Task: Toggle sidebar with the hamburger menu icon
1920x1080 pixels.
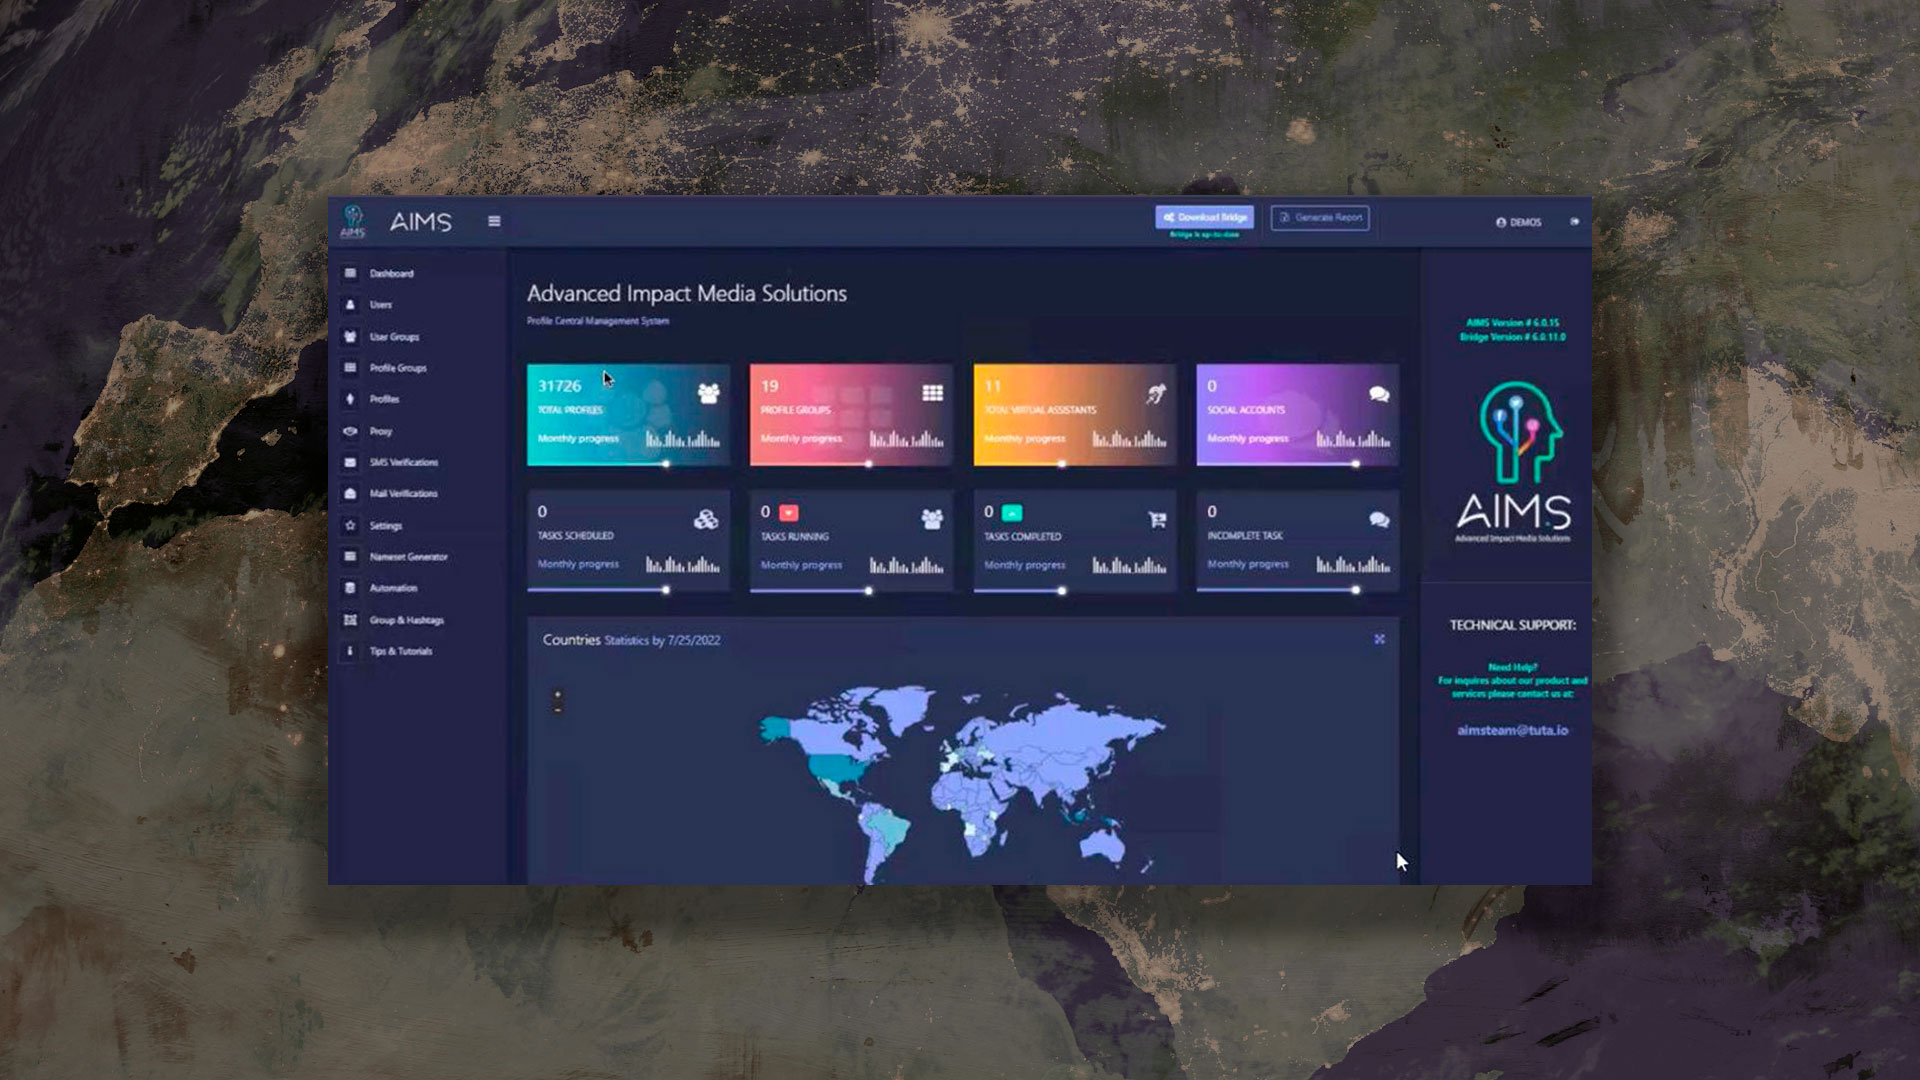Action: (x=494, y=221)
